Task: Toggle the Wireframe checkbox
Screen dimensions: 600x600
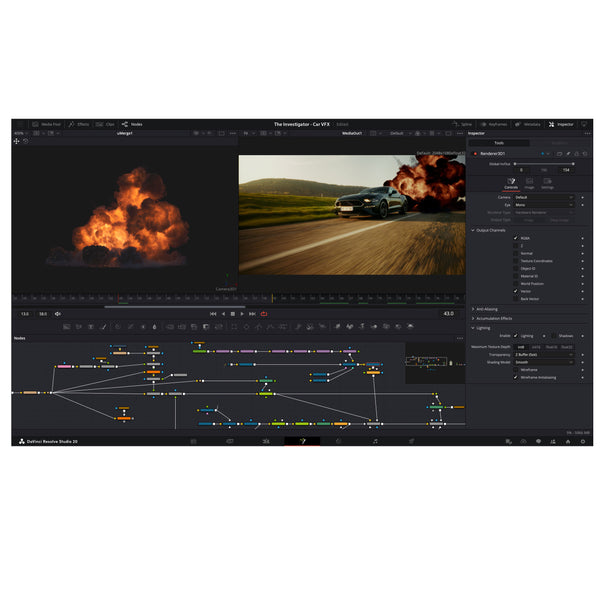Action: (516, 369)
